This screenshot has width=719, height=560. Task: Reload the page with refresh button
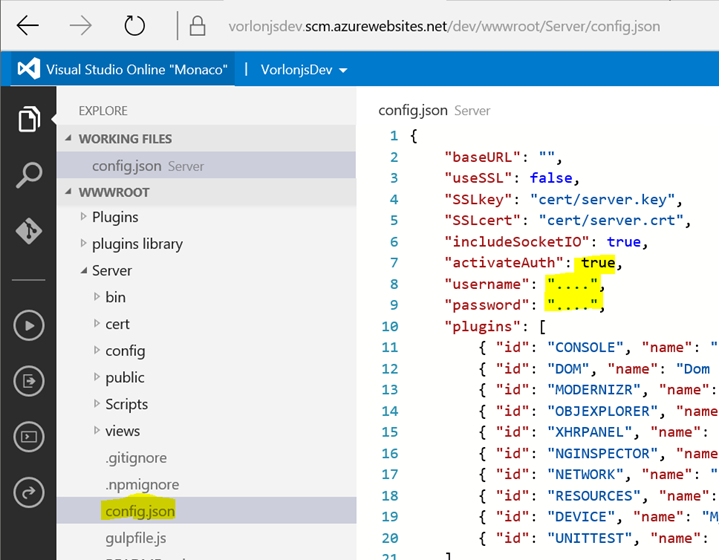(134, 26)
